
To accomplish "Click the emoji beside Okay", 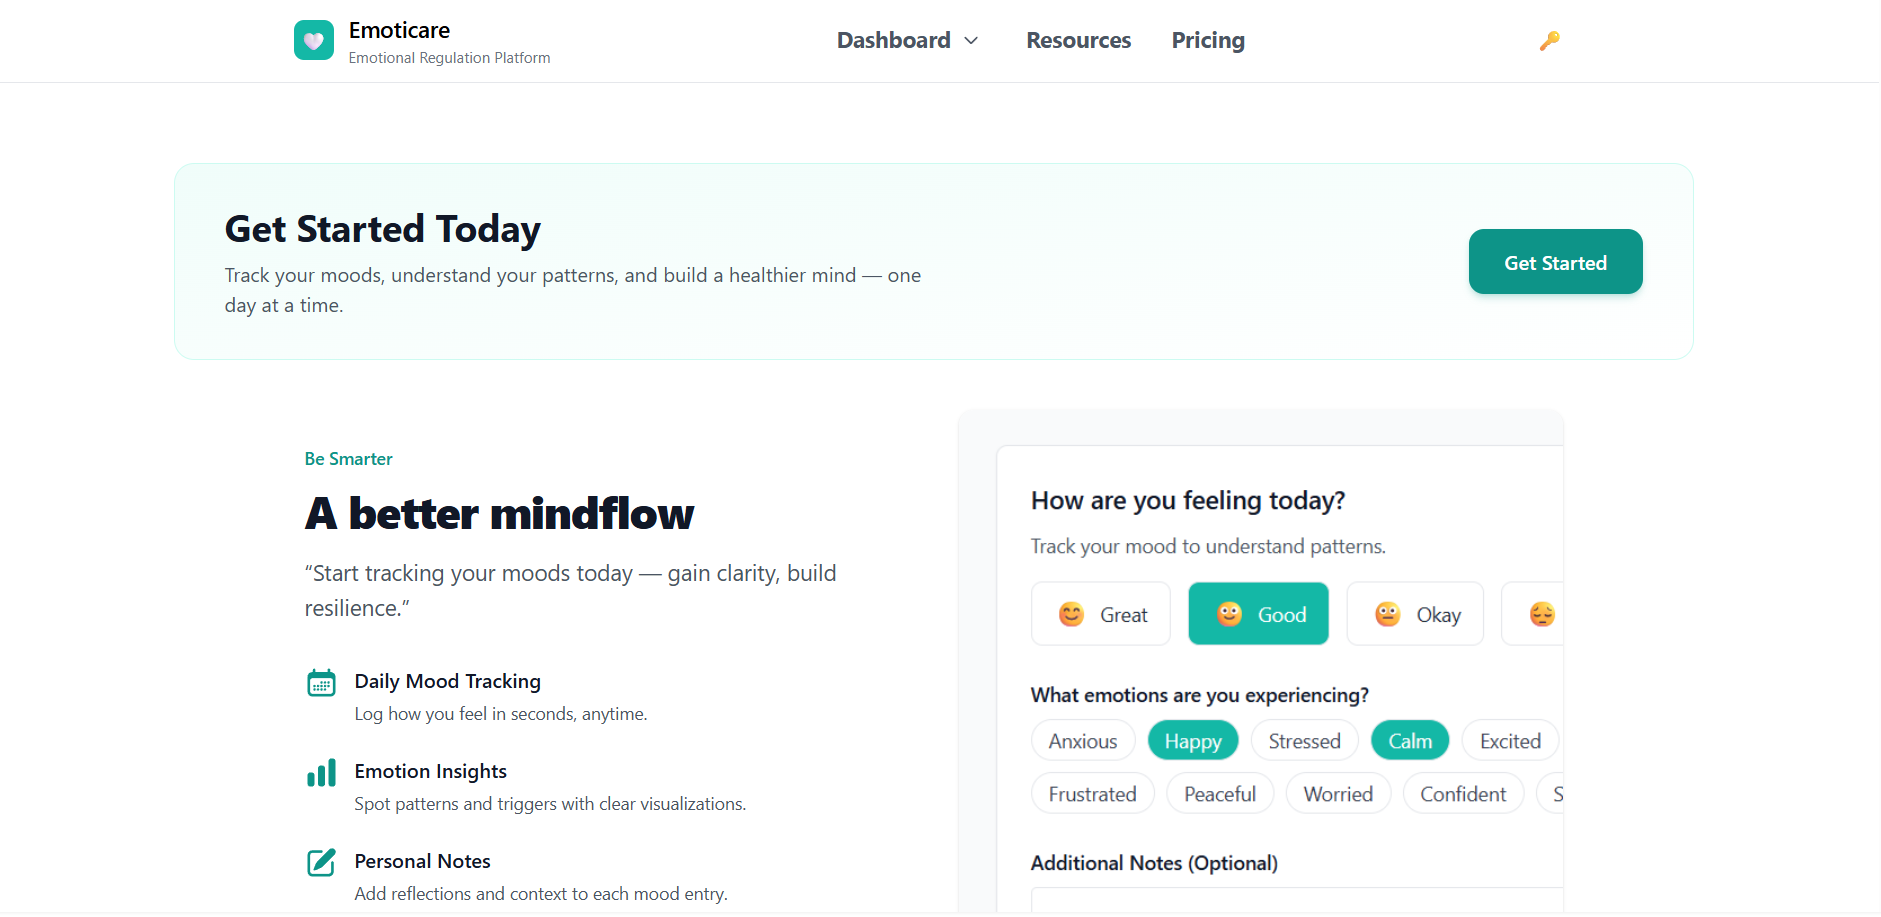I will [x=1387, y=614].
